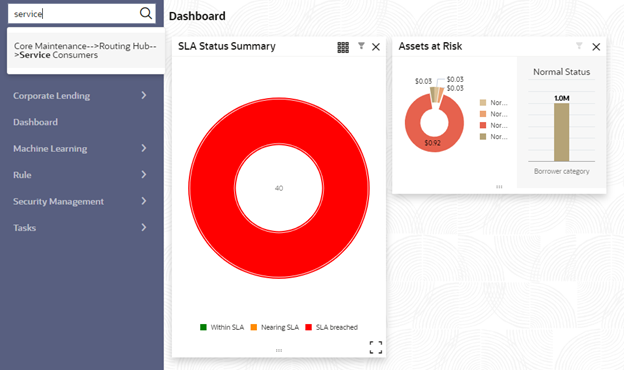Click the 'SLA Status Summary' title

pos(227,46)
